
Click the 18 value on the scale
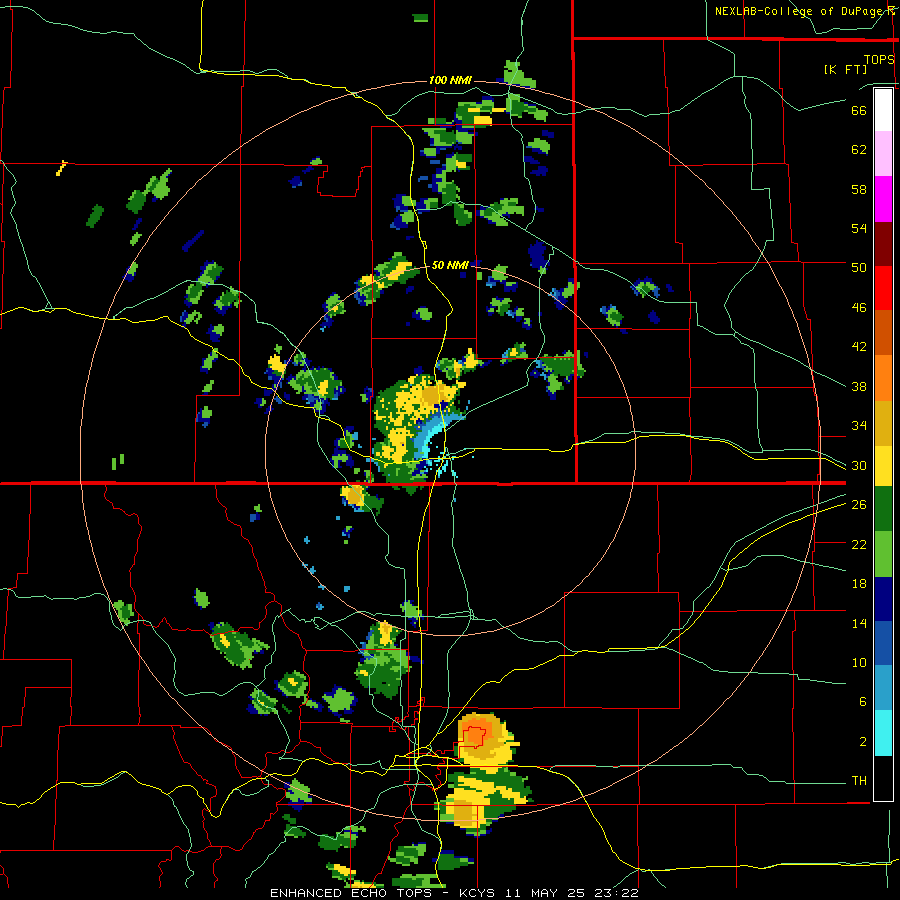[859, 584]
